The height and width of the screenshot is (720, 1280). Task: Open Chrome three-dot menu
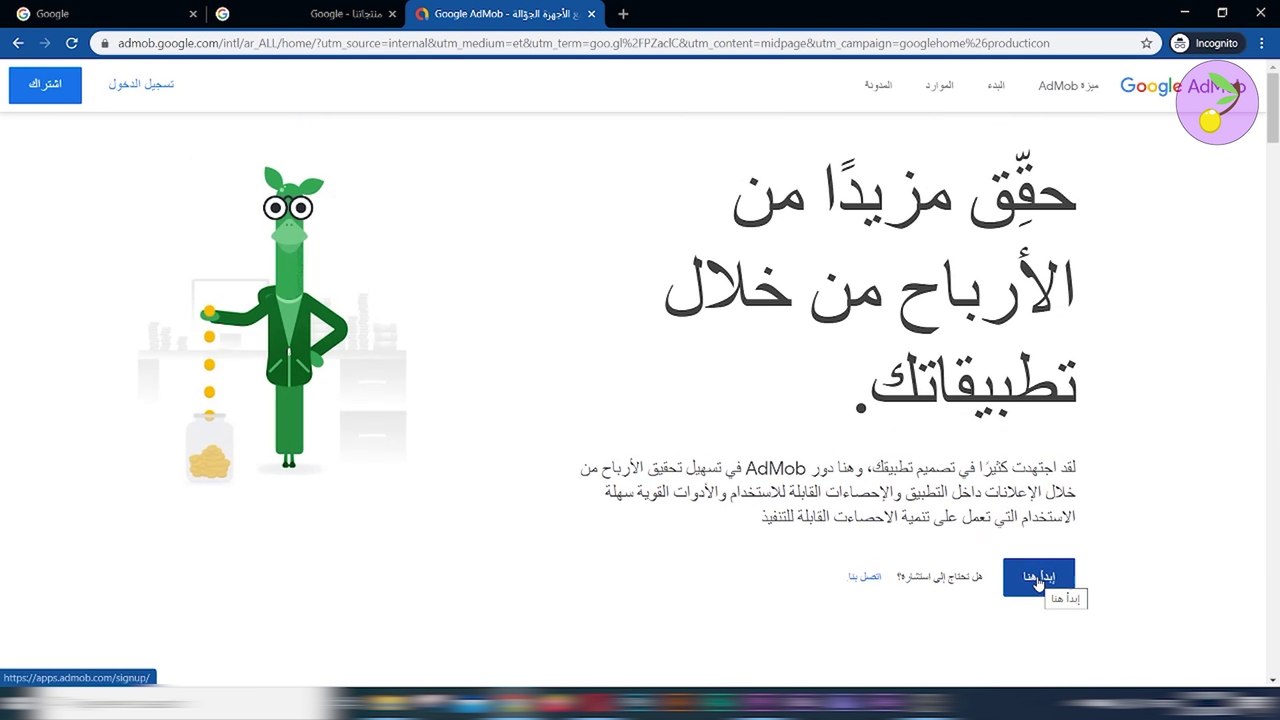click(x=1262, y=43)
